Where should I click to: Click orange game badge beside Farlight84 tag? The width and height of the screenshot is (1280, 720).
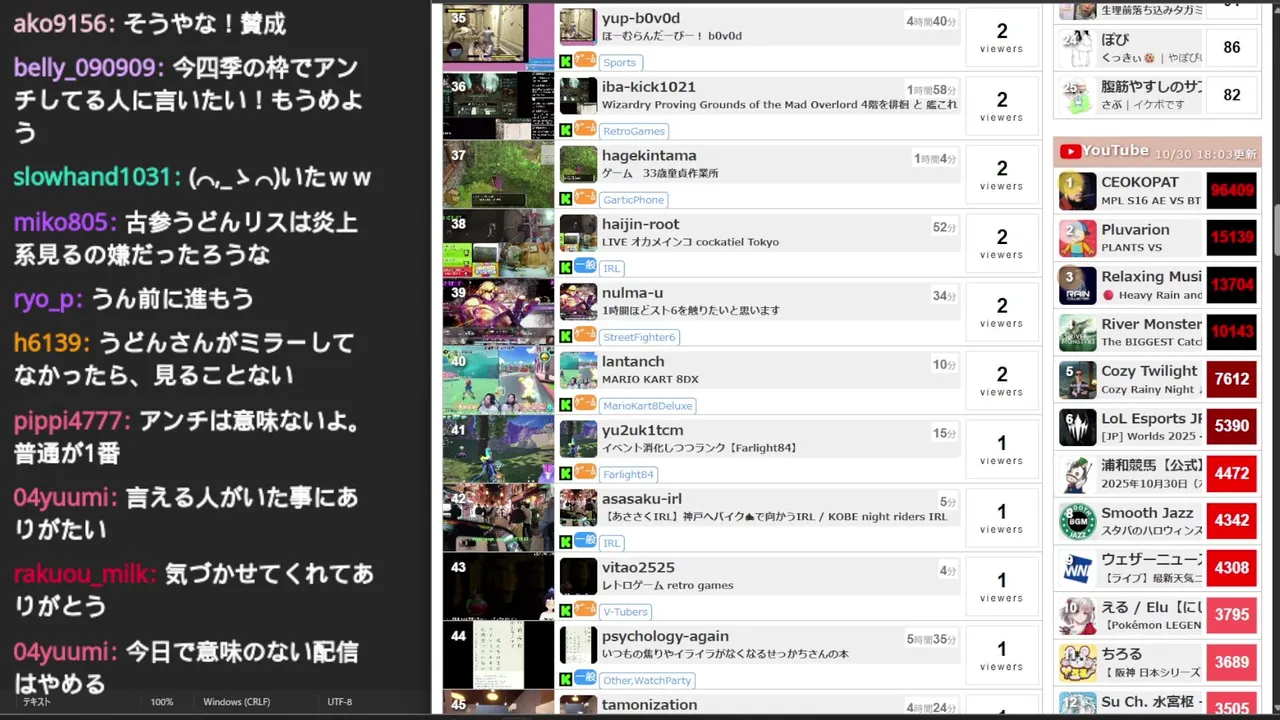(585, 472)
